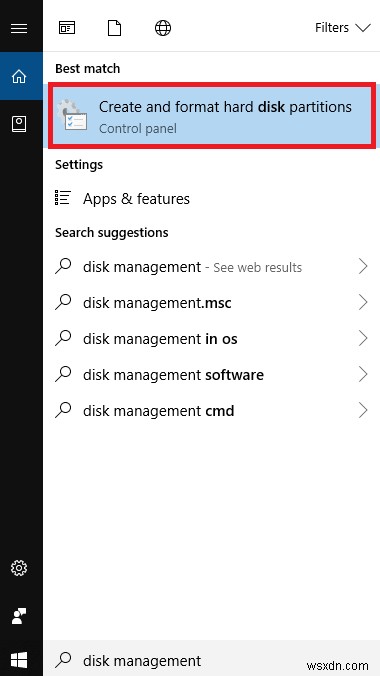Open the hamburger menu in sidebar
Viewport: 380px width, 676px height.
(x=19, y=29)
